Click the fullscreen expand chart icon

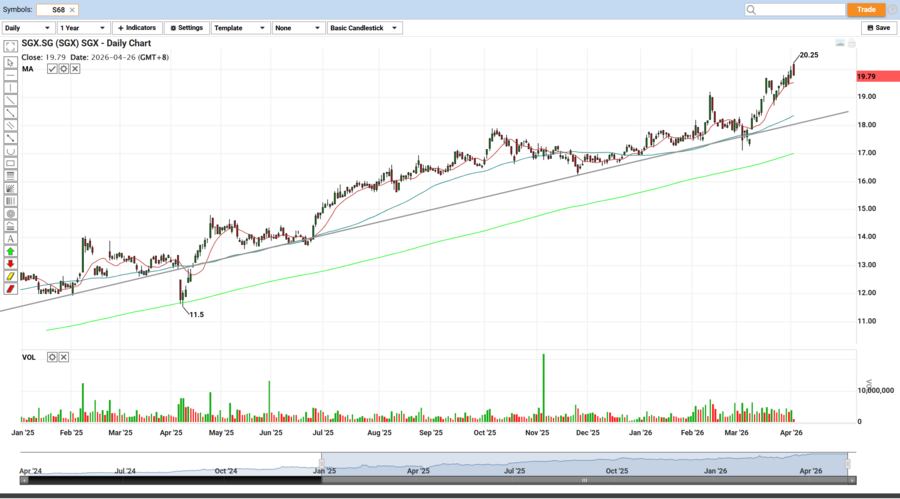(10, 47)
